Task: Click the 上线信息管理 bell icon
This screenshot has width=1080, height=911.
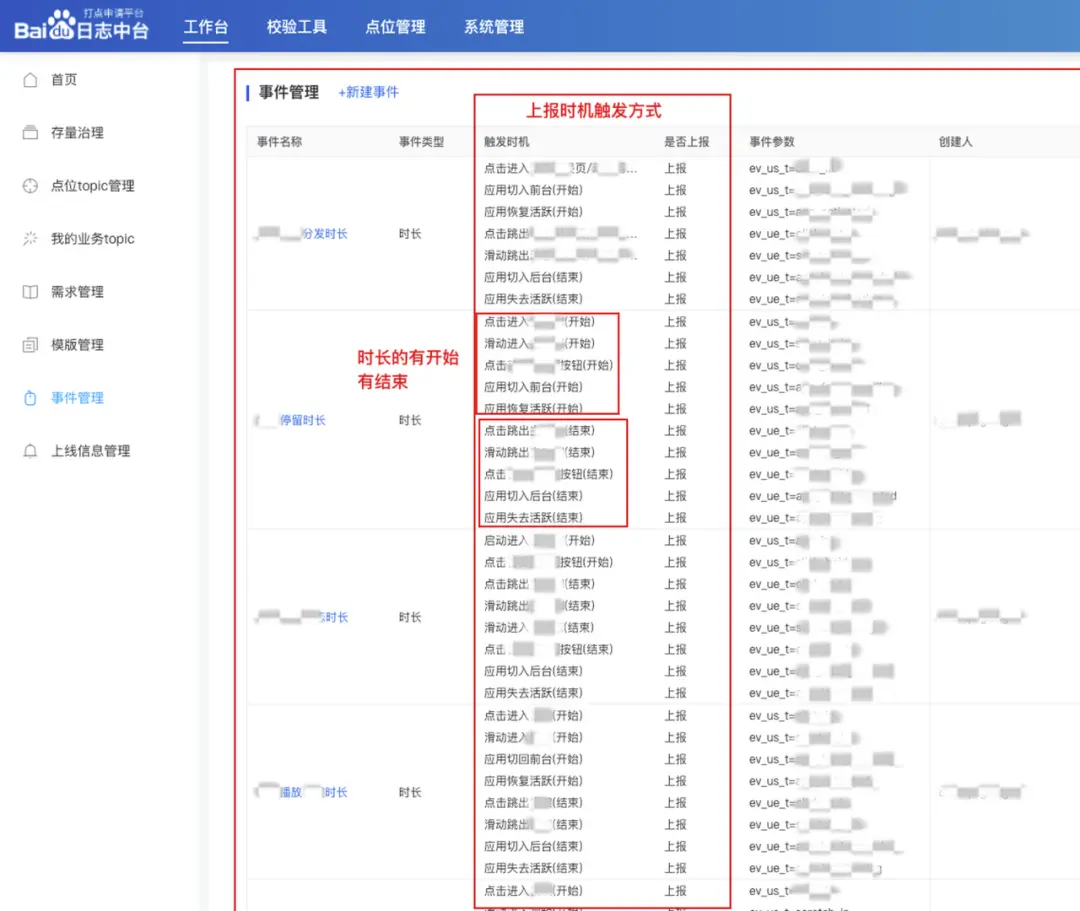Action: pos(30,451)
